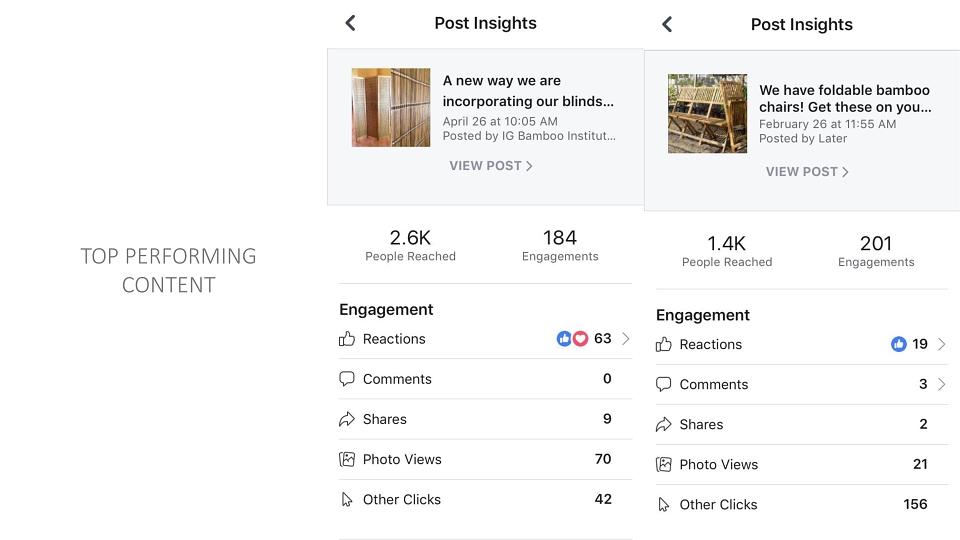
Task: Go back from right Post Insights screen
Action: click(667, 24)
